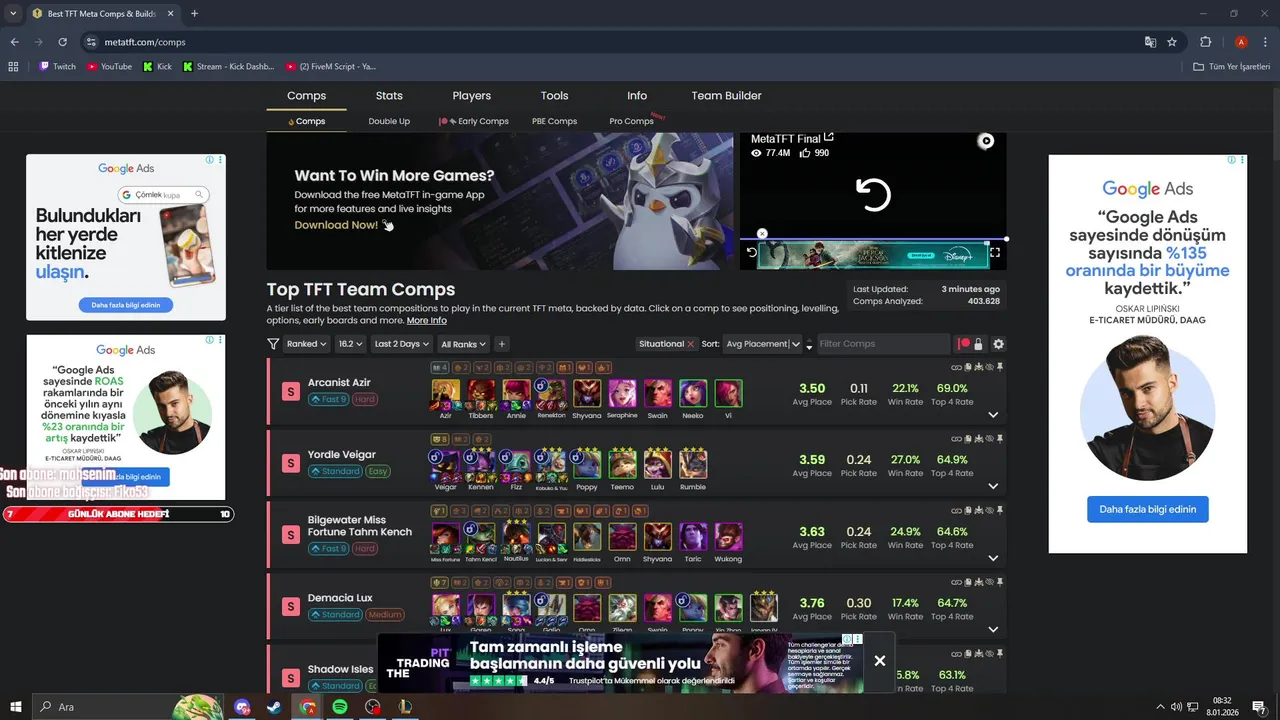Hide the Demacia Lux comp with eye icon
The width and height of the screenshot is (1280, 720).
(x=989, y=581)
